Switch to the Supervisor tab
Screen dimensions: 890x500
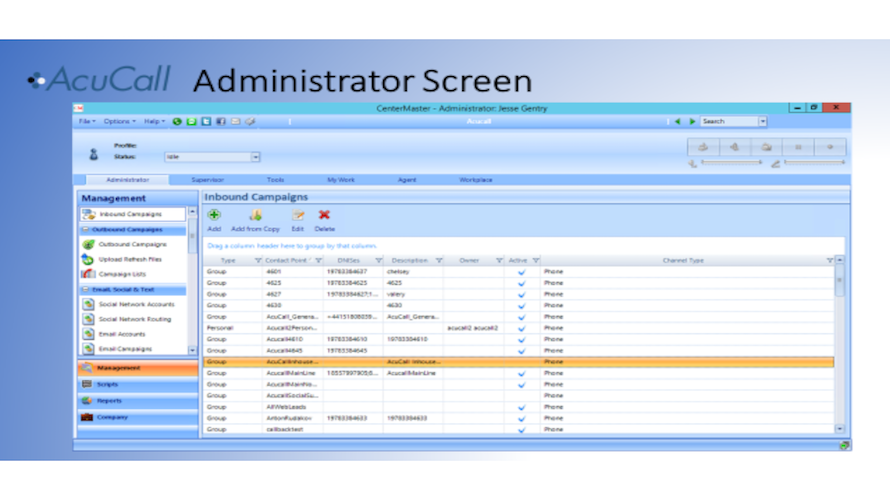pos(207,180)
